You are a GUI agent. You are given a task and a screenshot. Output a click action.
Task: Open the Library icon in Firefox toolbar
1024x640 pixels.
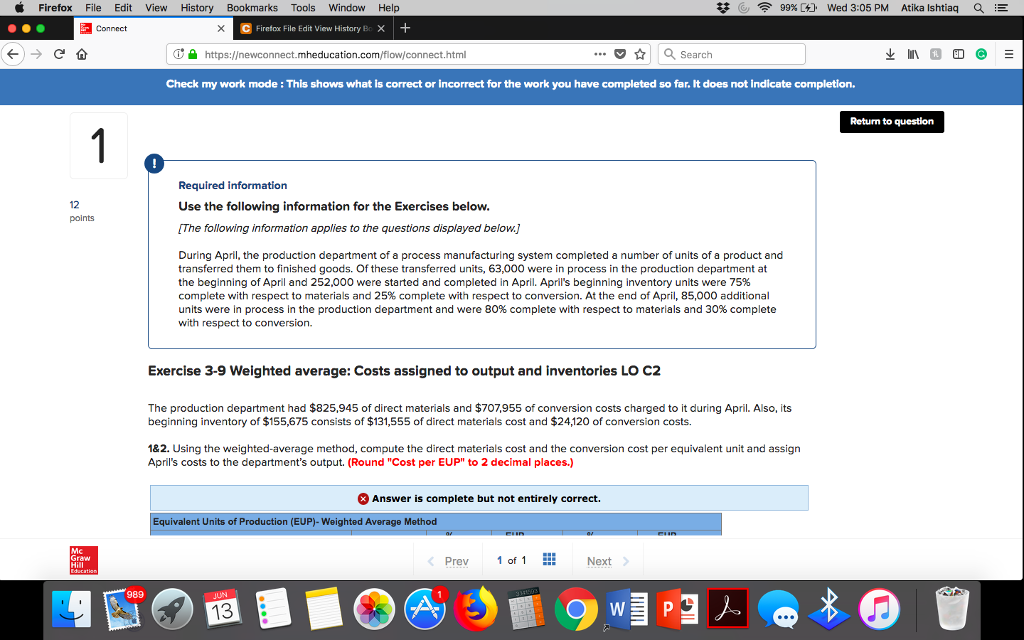coord(913,53)
